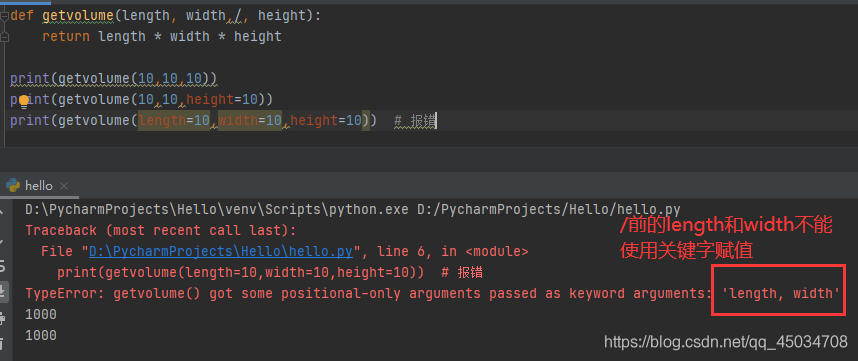Viewport: 858px width, 361px height.
Task: Click the TypeError message in console
Action: (432, 294)
